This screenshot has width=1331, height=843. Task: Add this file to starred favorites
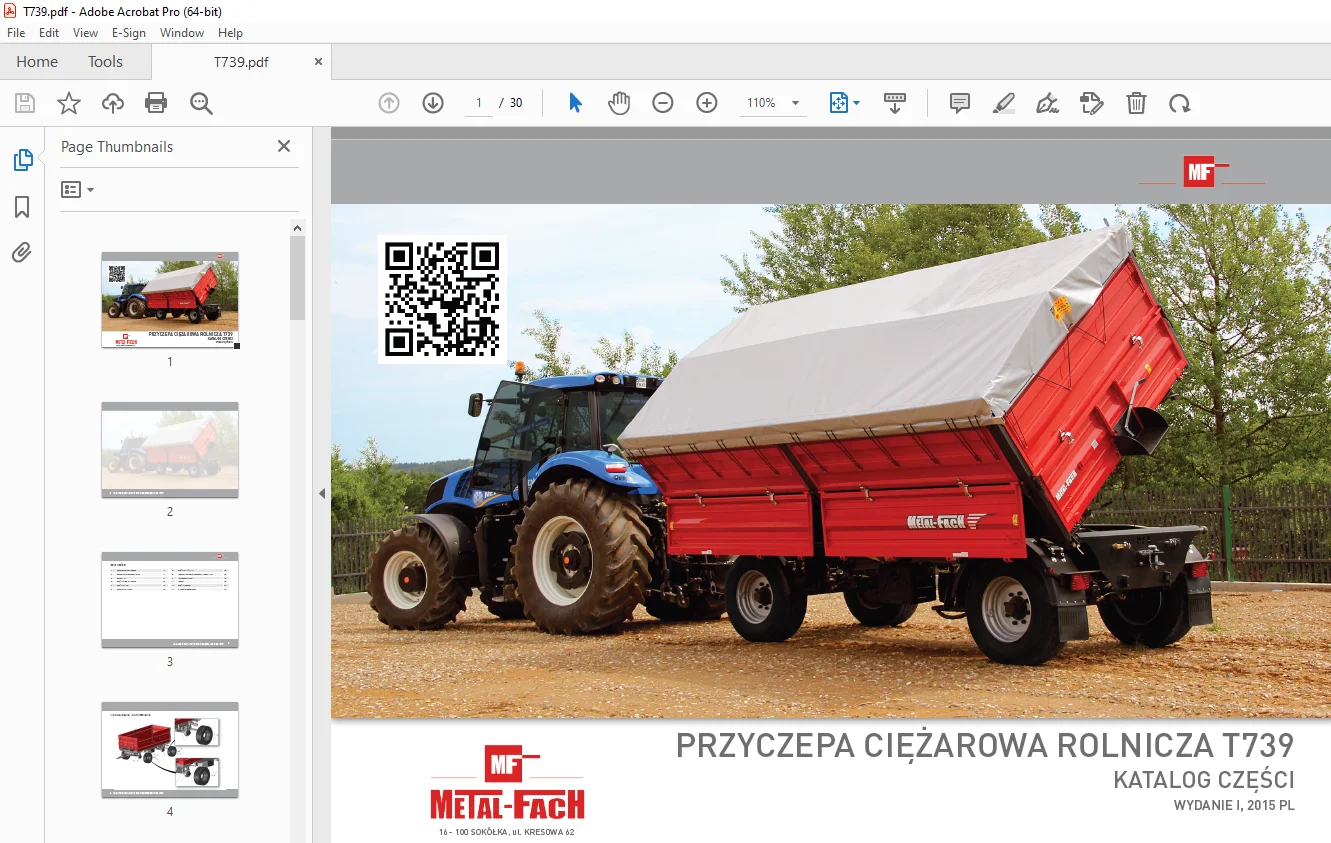pyautogui.click(x=69, y=103)
